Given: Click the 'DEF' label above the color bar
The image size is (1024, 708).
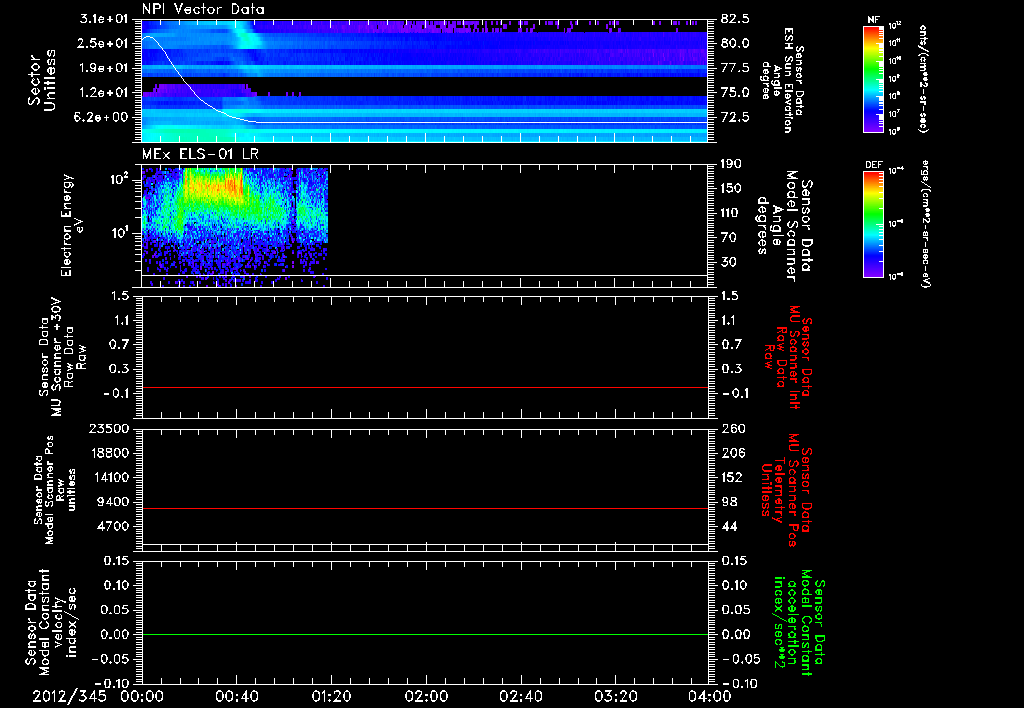Looking at the screenshot, I should click(873, 165).
